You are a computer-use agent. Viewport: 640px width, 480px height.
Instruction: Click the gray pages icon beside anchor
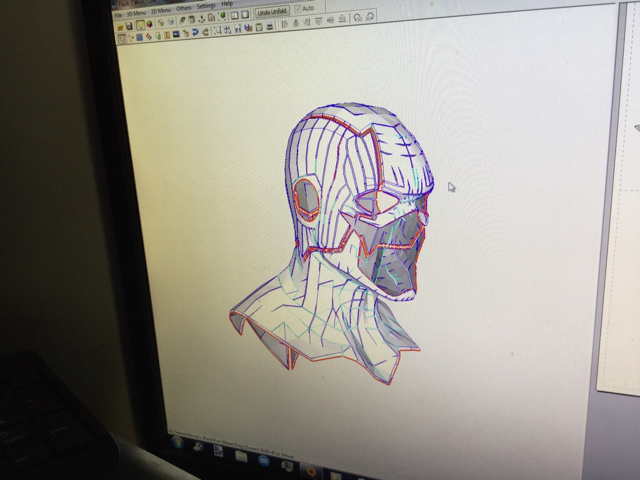pos(211,18)
